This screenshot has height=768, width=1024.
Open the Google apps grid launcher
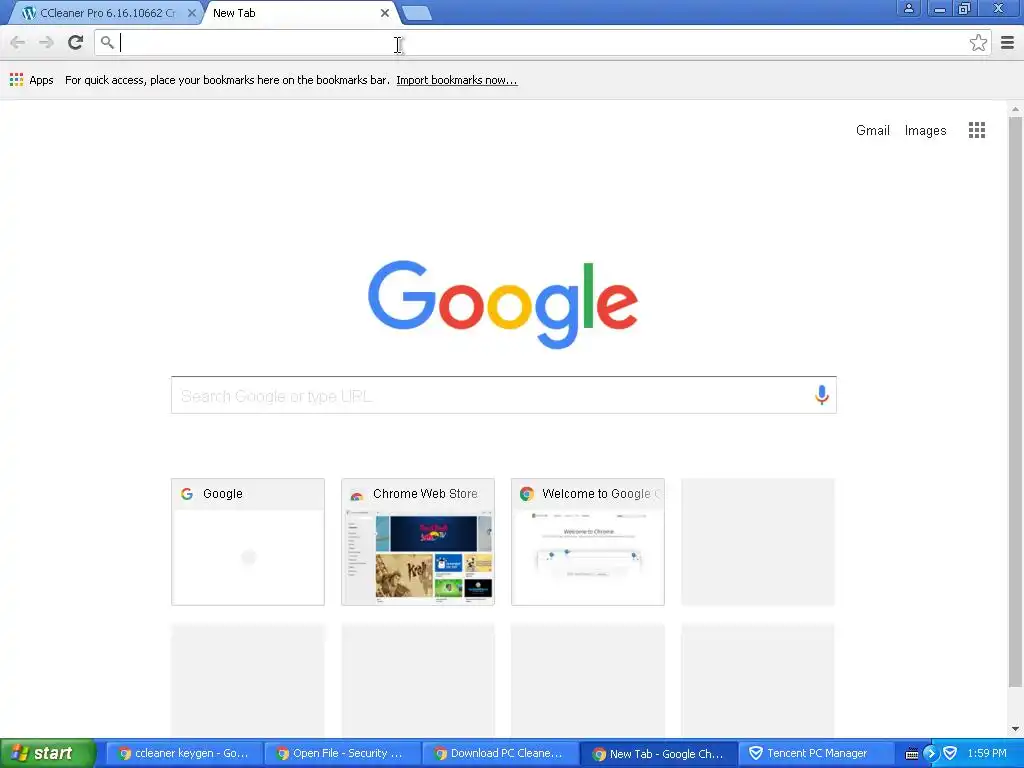point(977,130)
